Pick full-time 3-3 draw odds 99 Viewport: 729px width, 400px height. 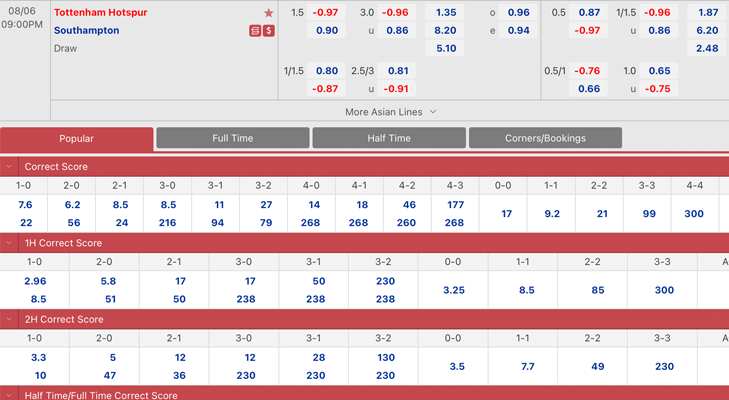(x=649, y=213)
